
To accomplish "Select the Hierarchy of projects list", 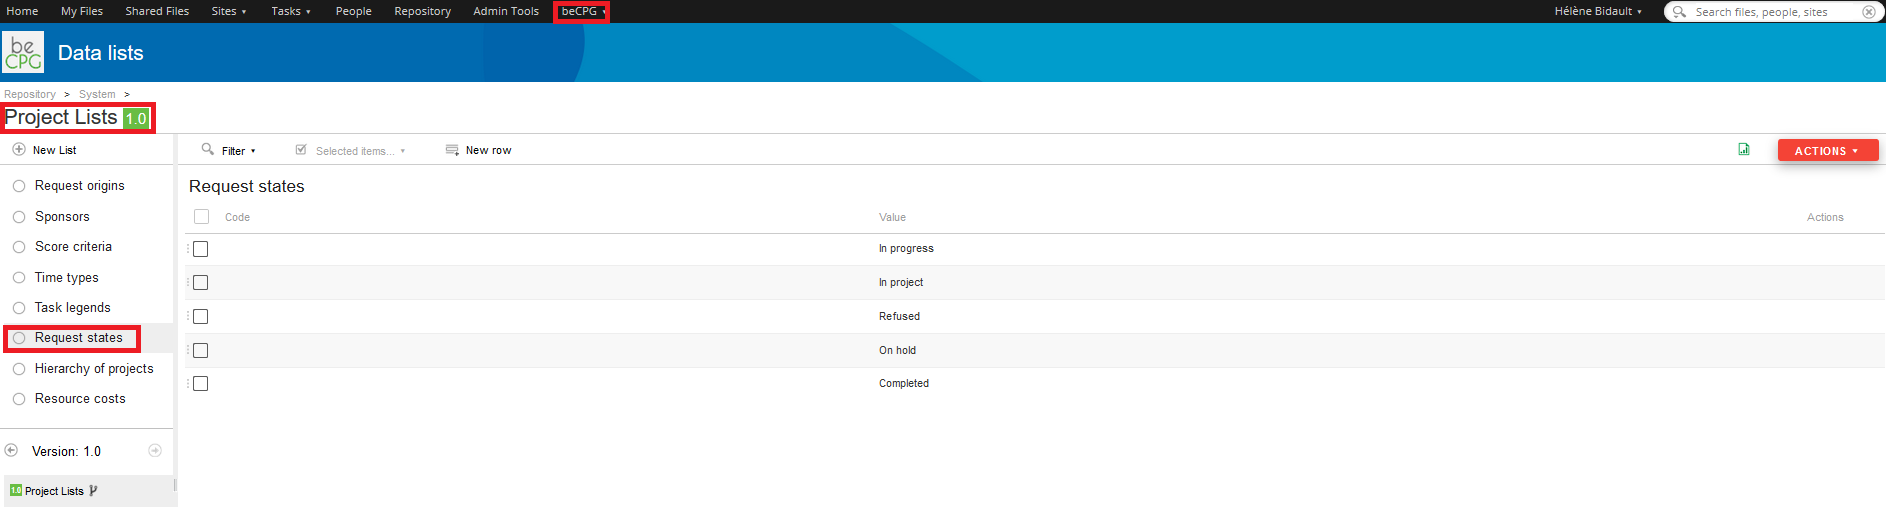I will click(94, 369).
